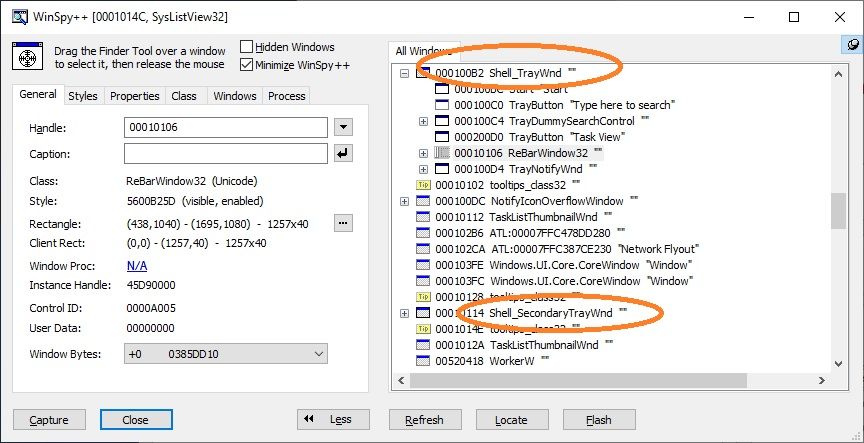Viewport: 864px width, 443px height.
Task: Click the Finder Tool crosshair icon
Action: pos(28,57)
